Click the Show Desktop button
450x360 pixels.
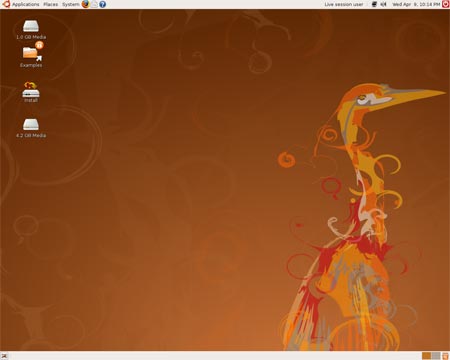pos(4,356)
